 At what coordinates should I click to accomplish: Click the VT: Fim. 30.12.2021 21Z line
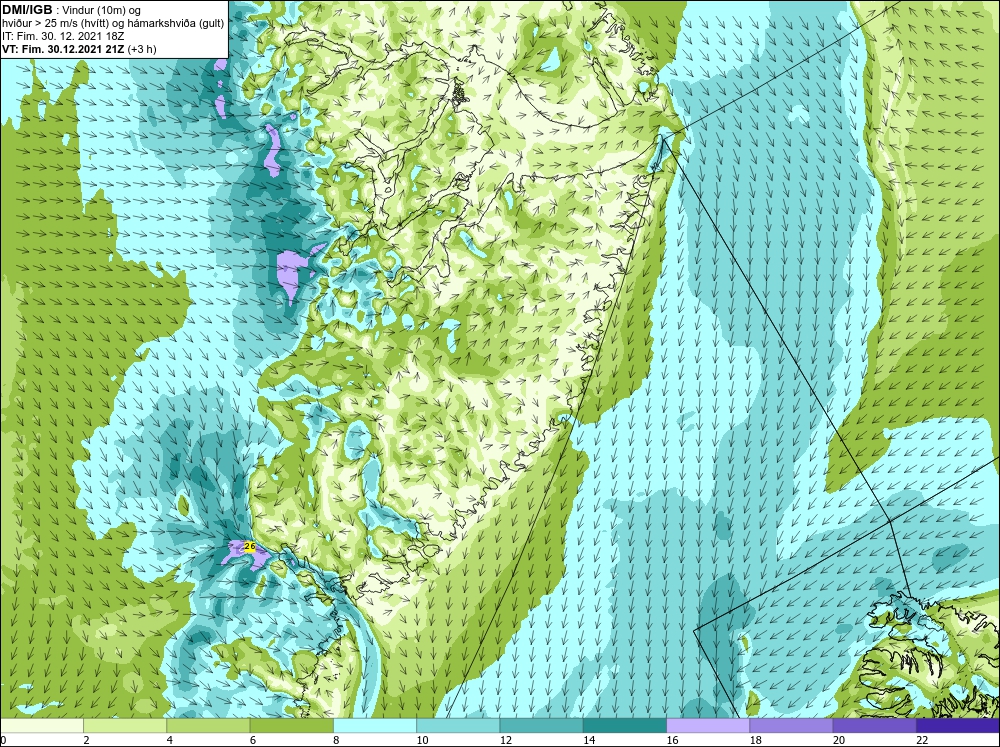[79, 49]
